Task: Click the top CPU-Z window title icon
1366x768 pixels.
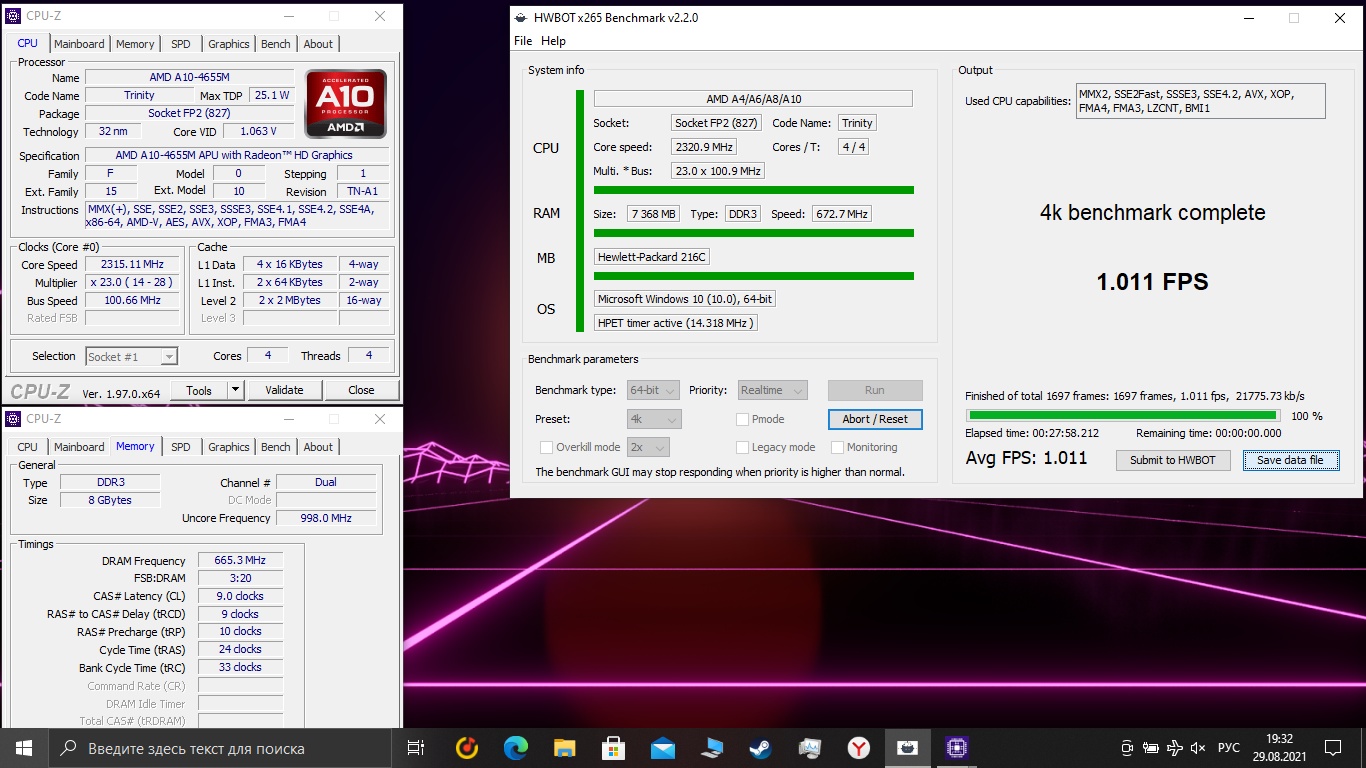Action: tap(13, 16)
